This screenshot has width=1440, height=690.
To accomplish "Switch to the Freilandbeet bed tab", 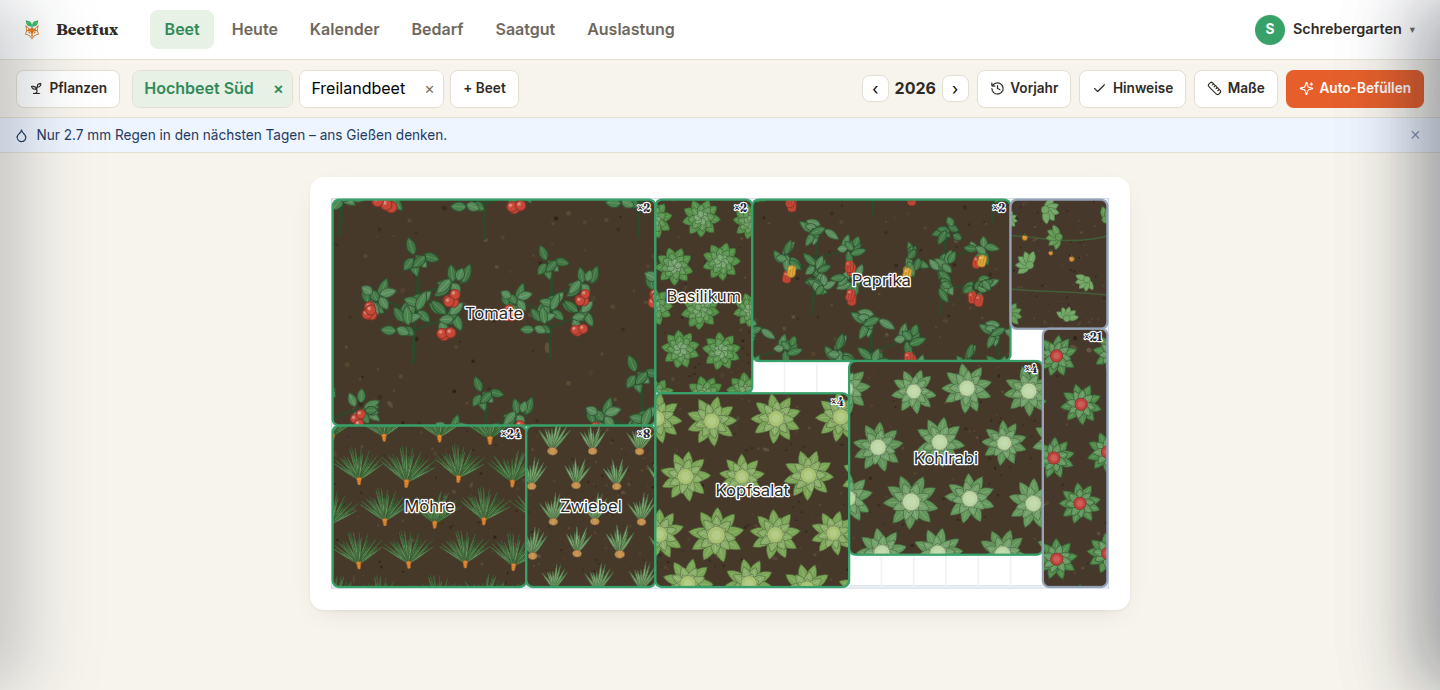I will click(358, 89).
